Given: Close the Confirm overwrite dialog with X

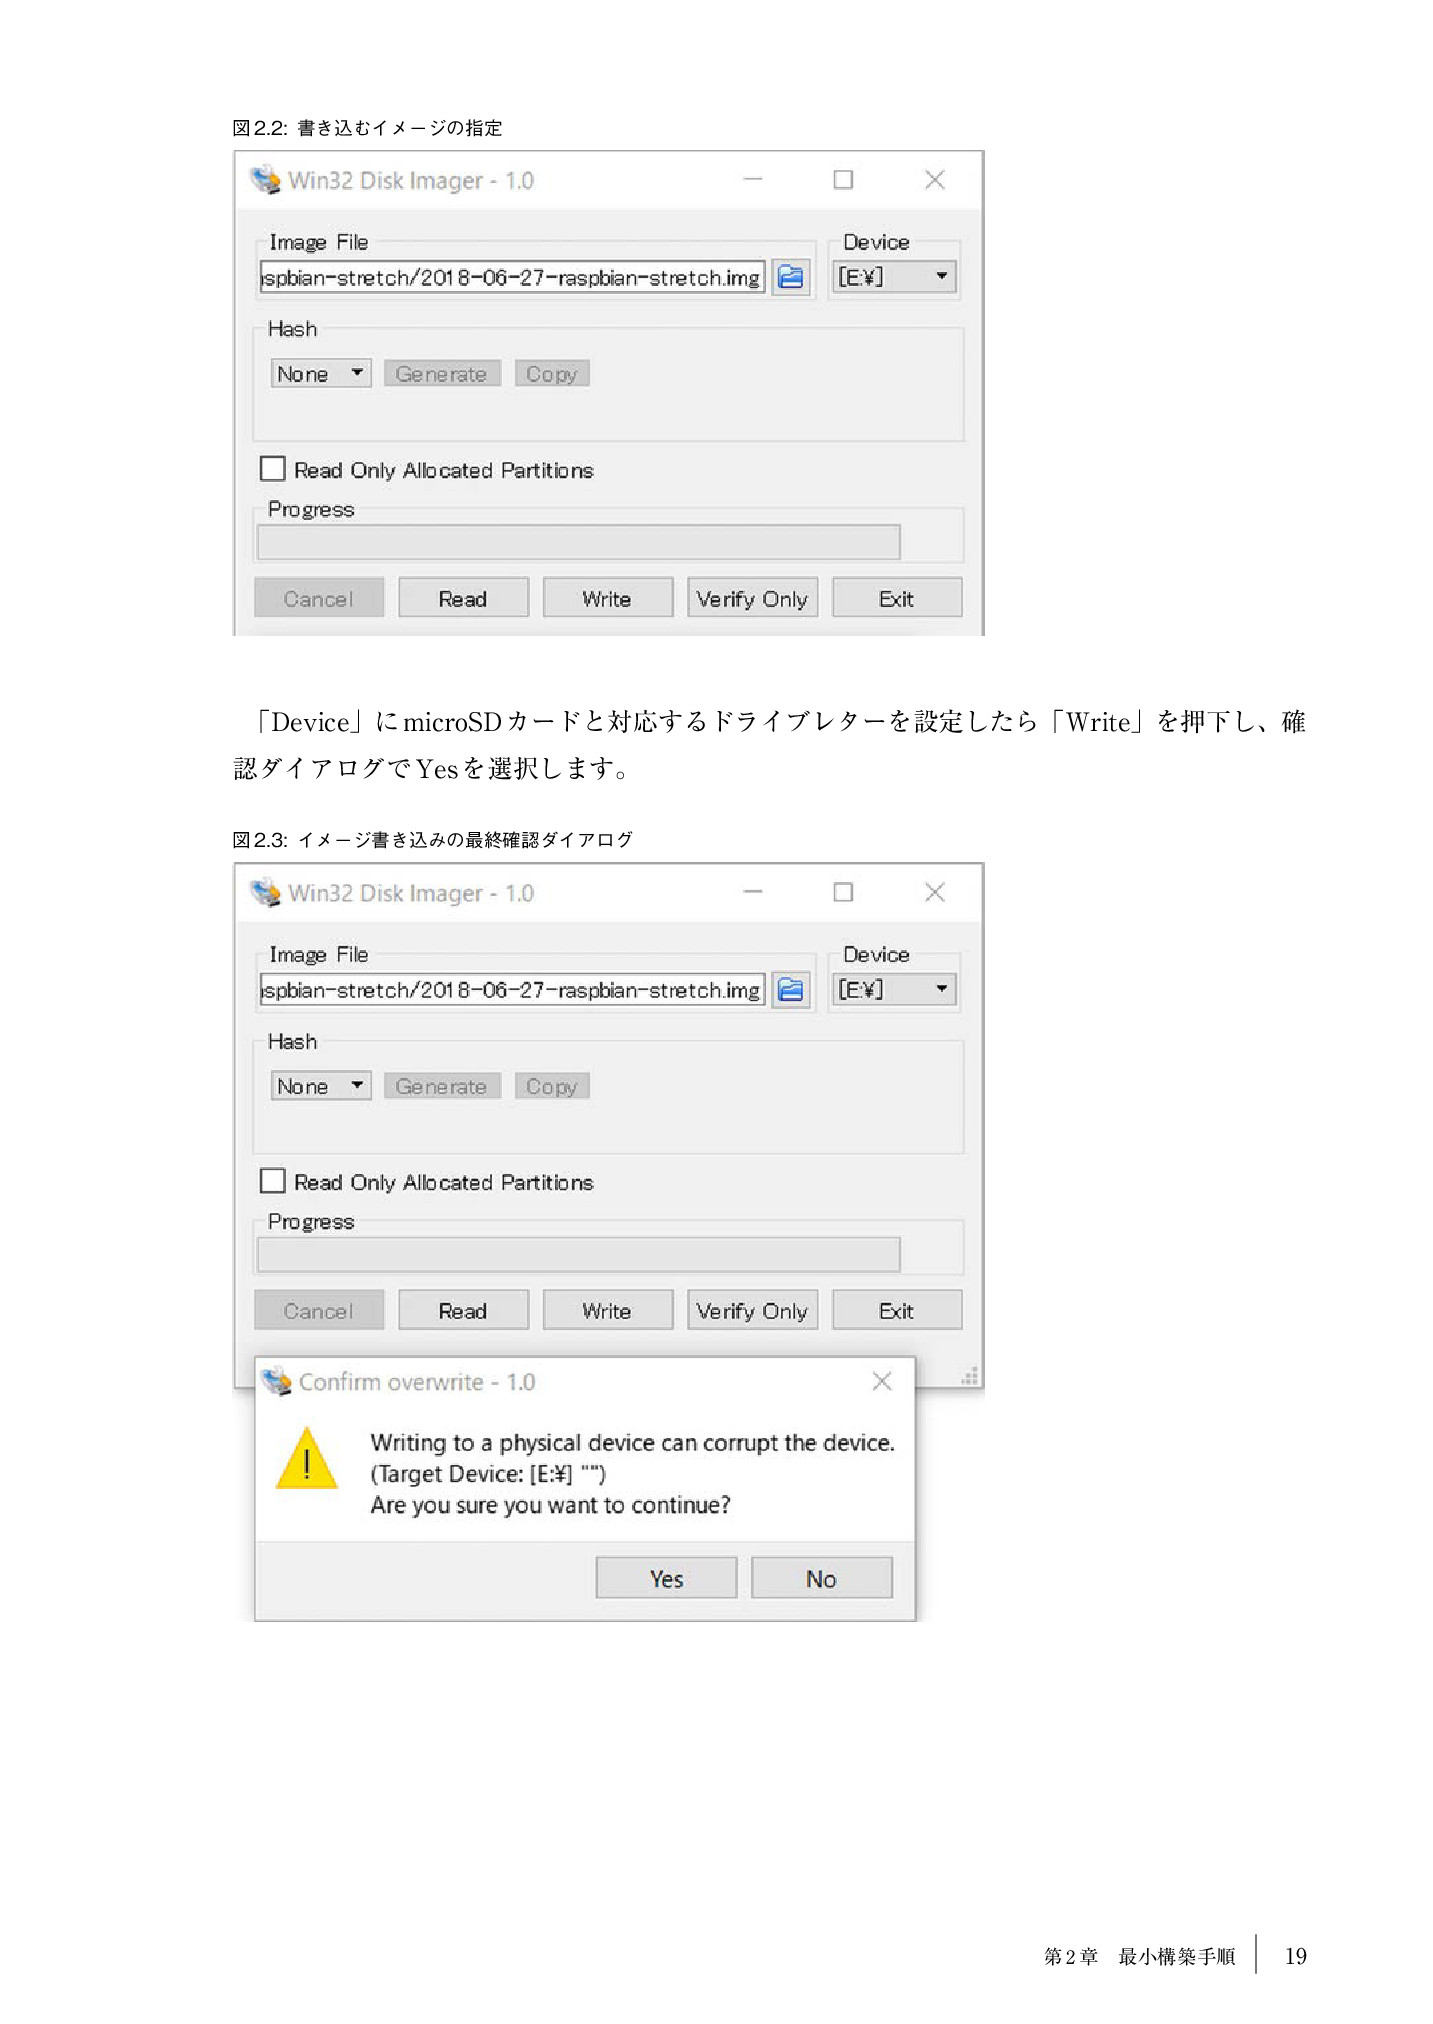Looking at the screenshot, I should pyautogui.click(x=881, y=1381).
